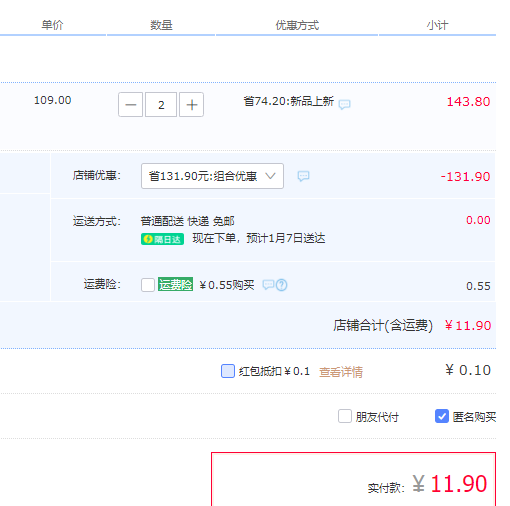Click the minus quantity button
This screenshot has width=510, height=506.
130,105
